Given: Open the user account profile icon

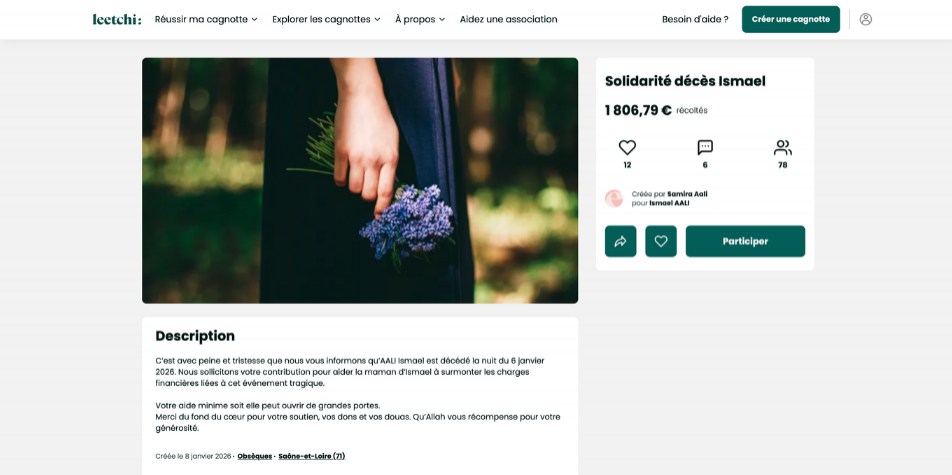Looking at the screenshot, I should tap(866, 19).
